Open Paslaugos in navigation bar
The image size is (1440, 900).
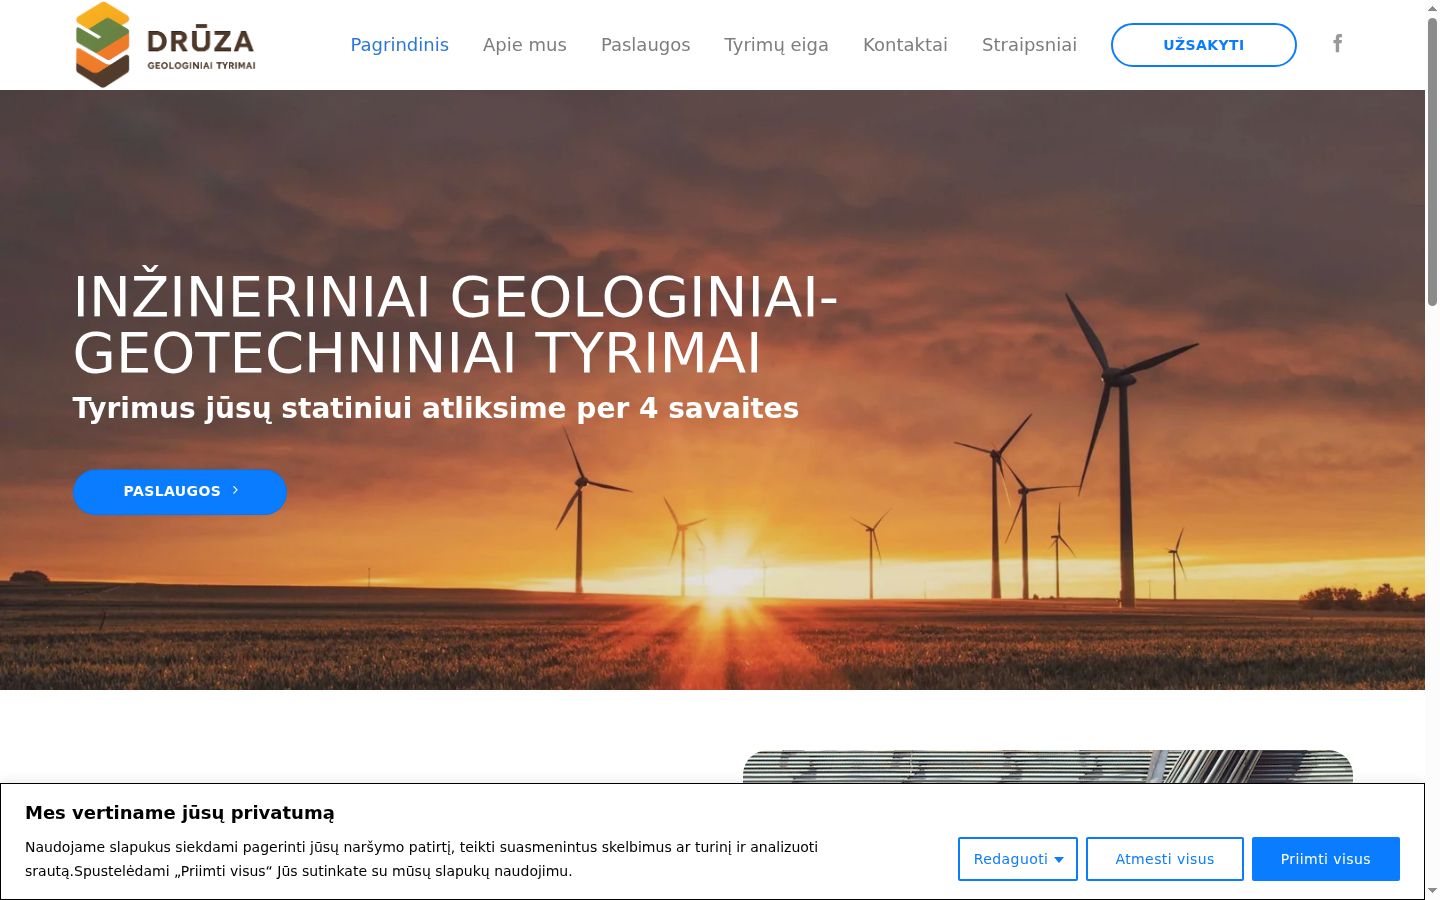point(645,45)
